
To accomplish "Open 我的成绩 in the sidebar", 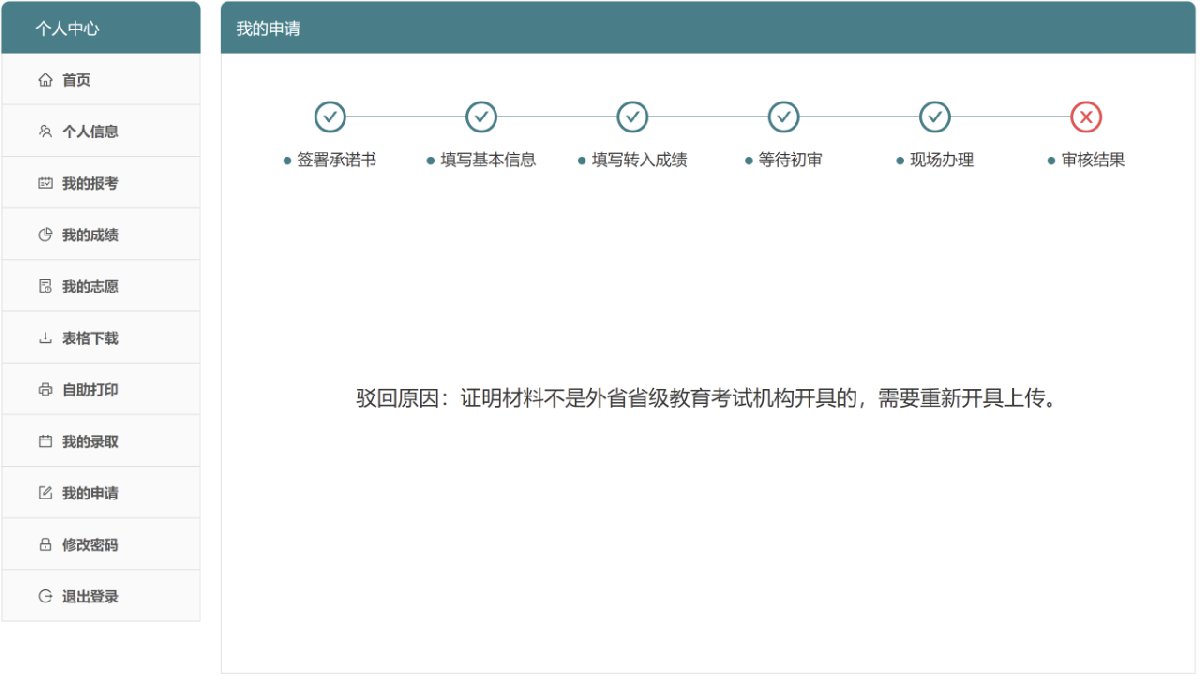I will pos(101,235).
